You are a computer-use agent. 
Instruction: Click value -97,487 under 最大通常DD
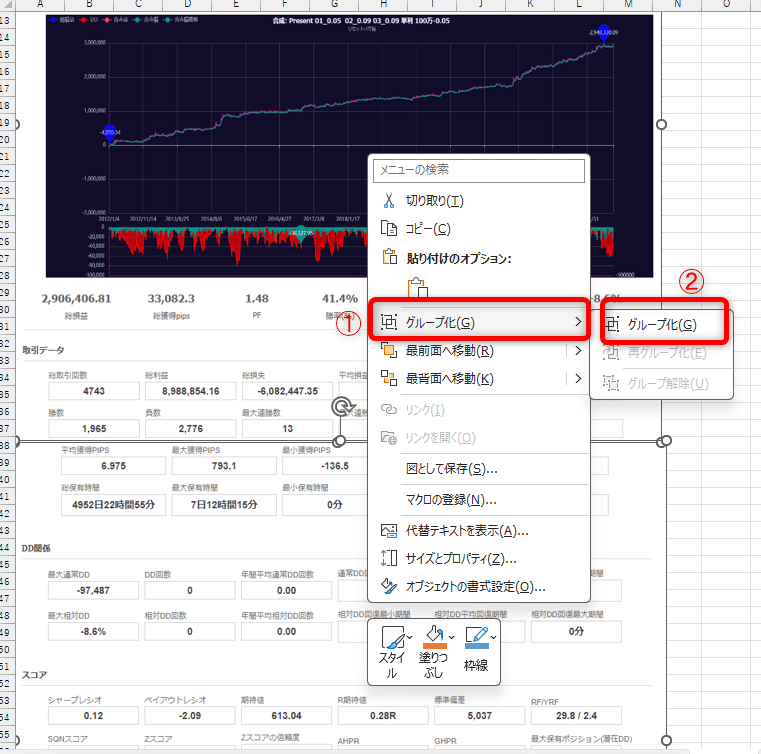pyautogui.click(x=93, y=590)
